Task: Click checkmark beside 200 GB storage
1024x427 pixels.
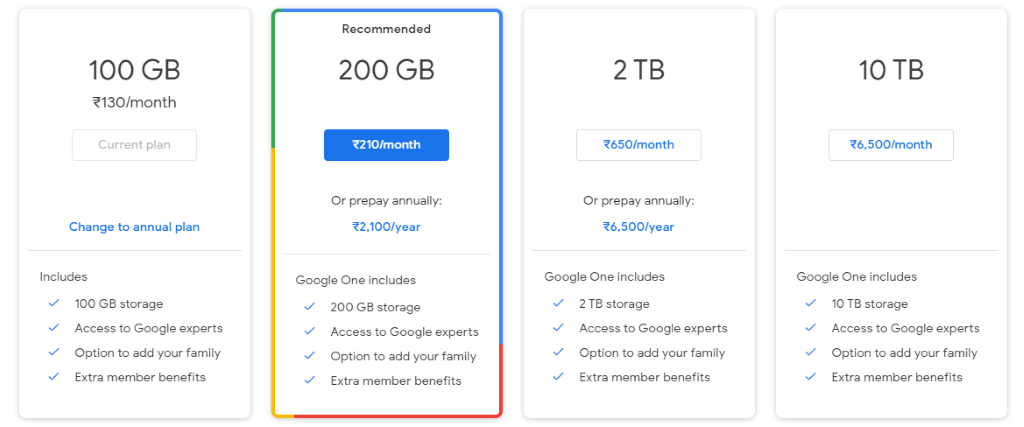Action: tap(310, 307)
